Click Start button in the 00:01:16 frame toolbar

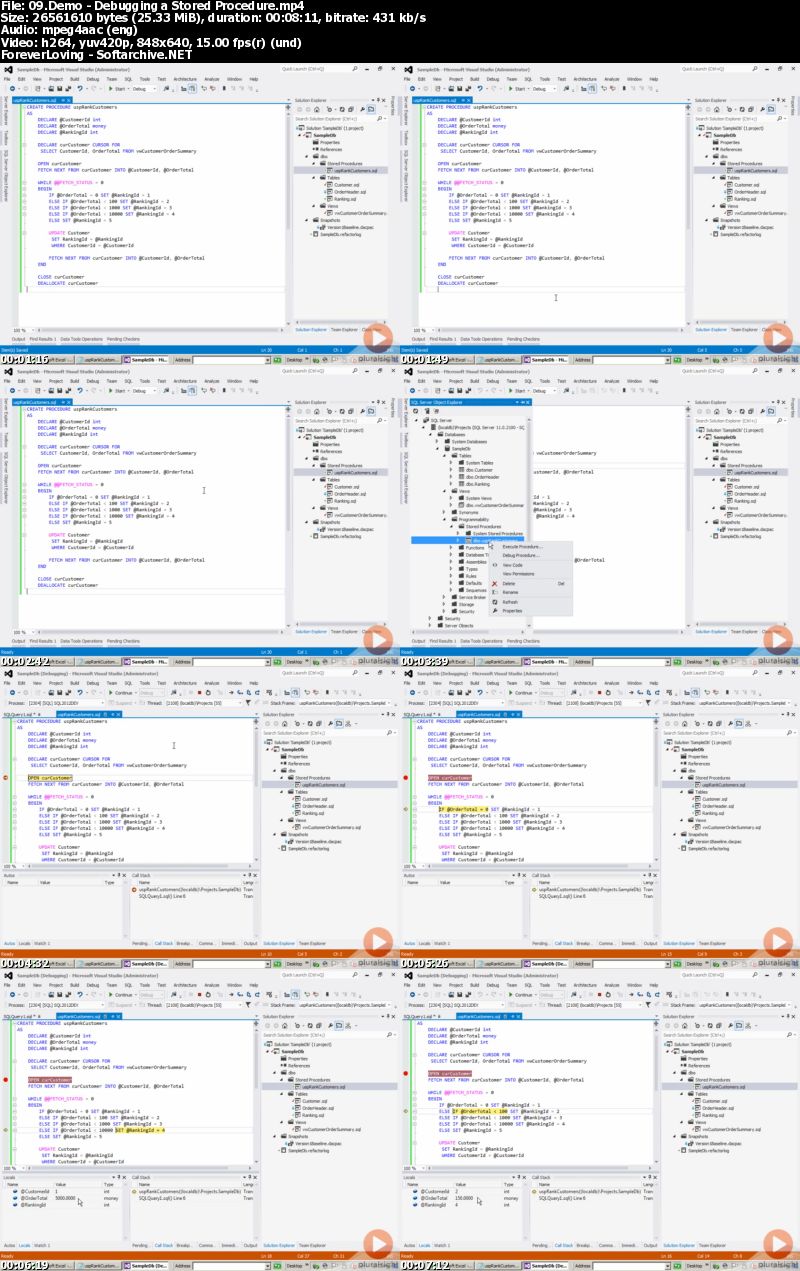(118, 88)
